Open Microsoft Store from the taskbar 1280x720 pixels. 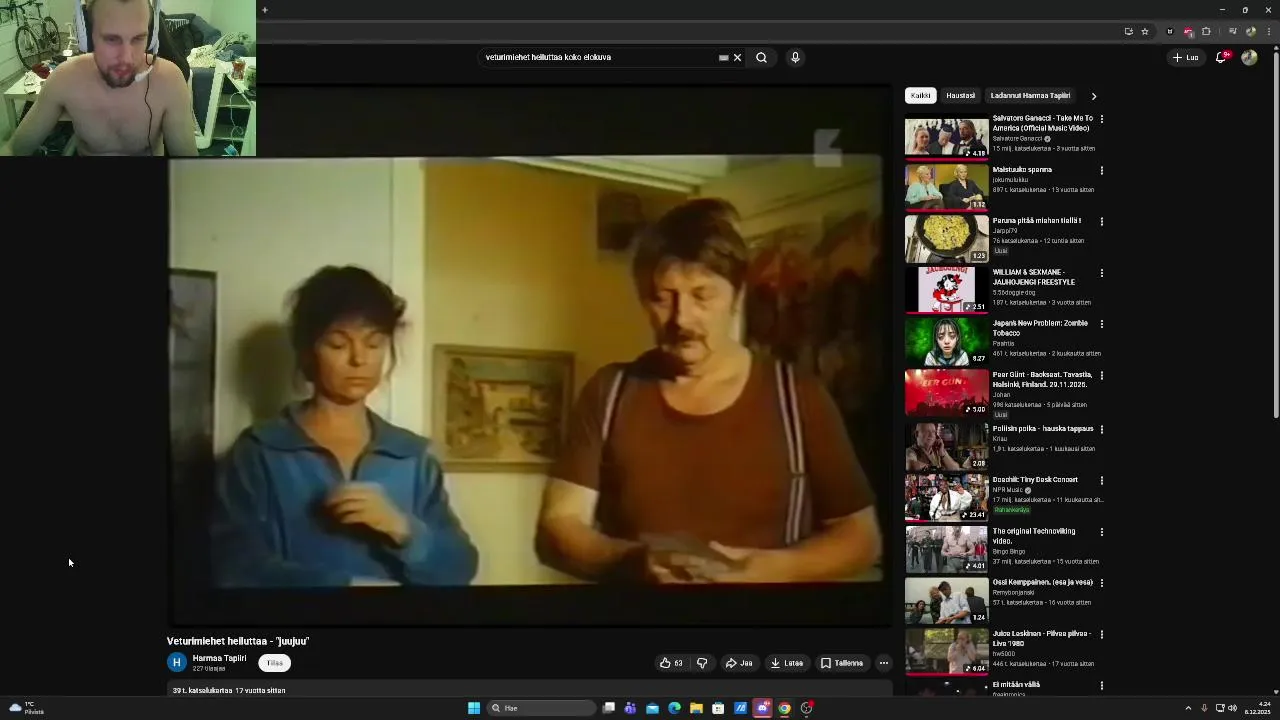tap(718, 708)
